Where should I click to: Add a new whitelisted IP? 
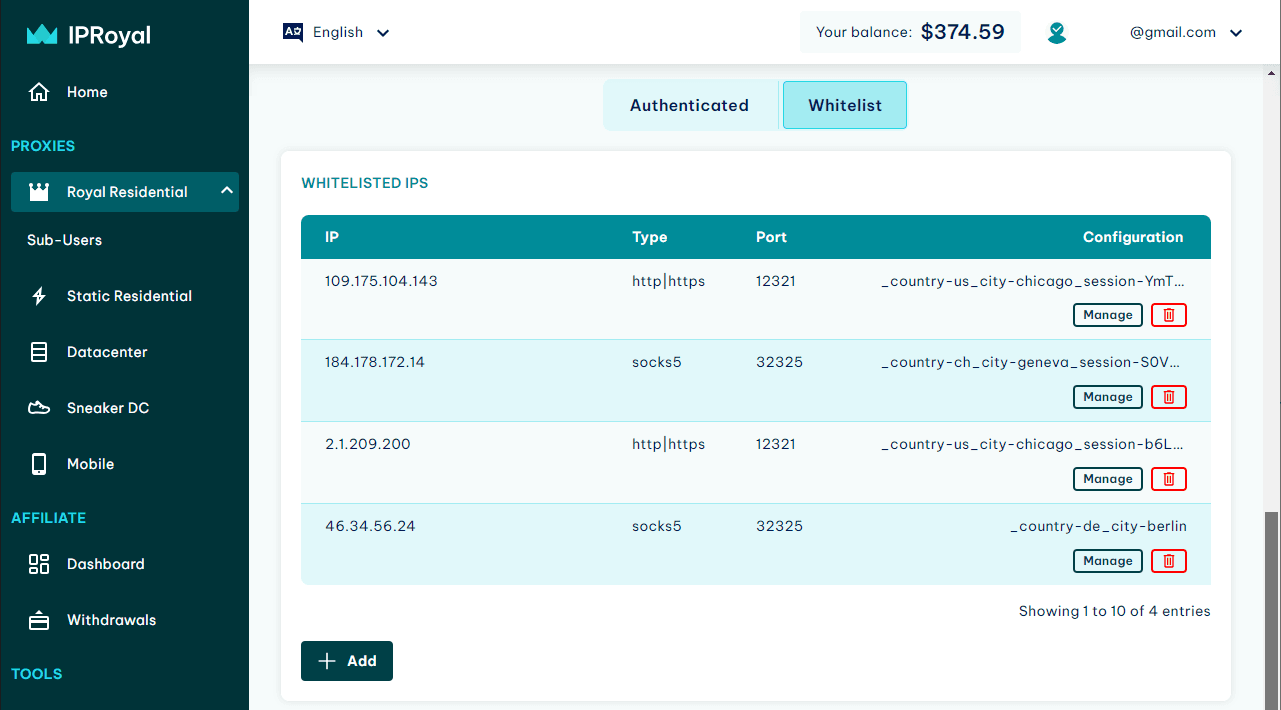click(347, 661)
